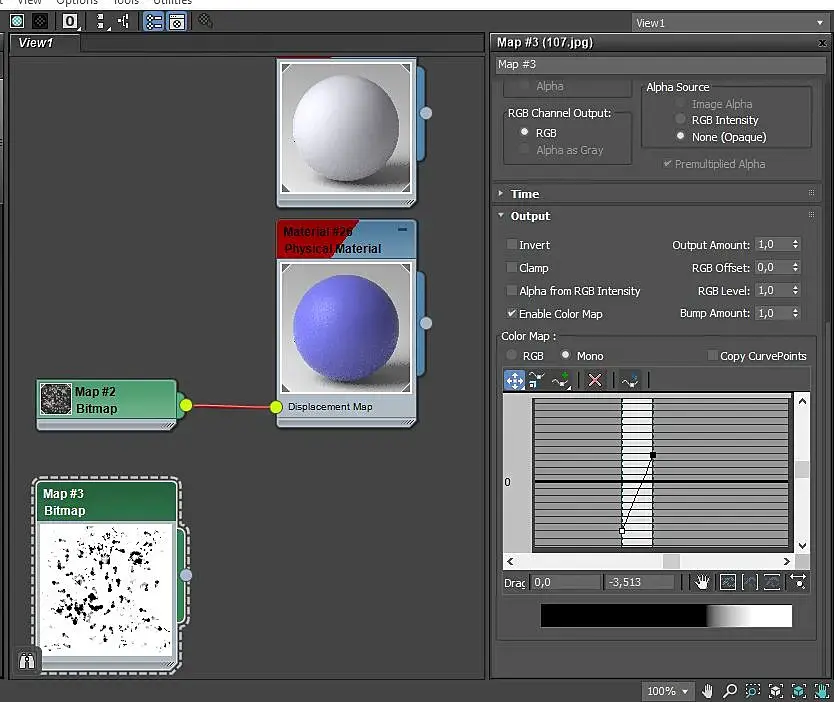Adjust the Bump Amount spinner arrows
The height and width of the screenshot is (702, 834).
coord(795,313)
